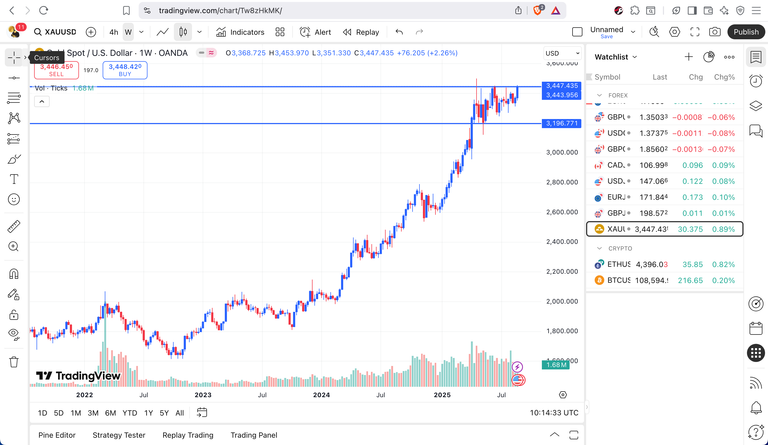Click the trash remove objects icon
The height and width of the screenshot is (445, 768).
(x=14, y=362)
